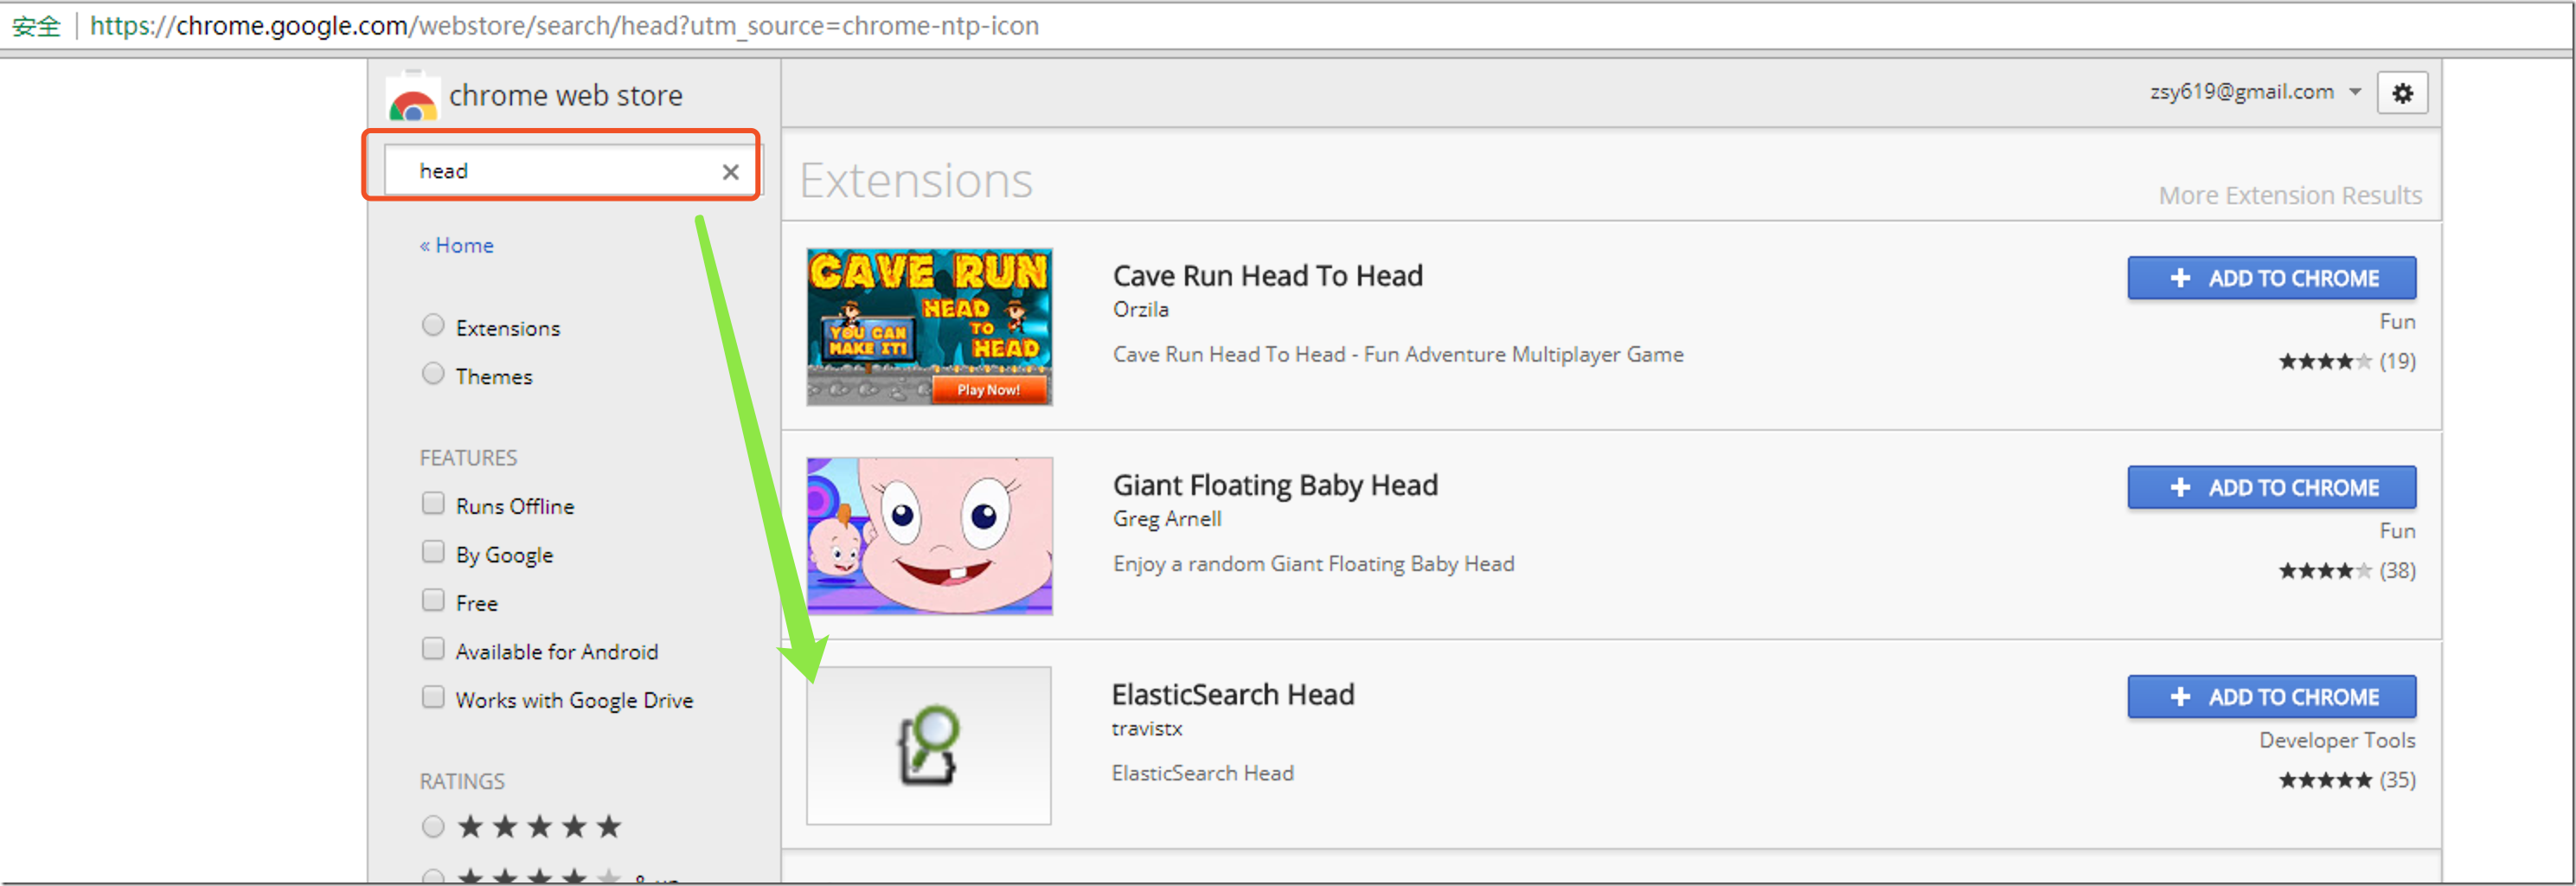Click 'ElasticSearch Head' description under travistx
Image resolution: width=2576 pixels, height=886 pixels.
pos(1202,774)
